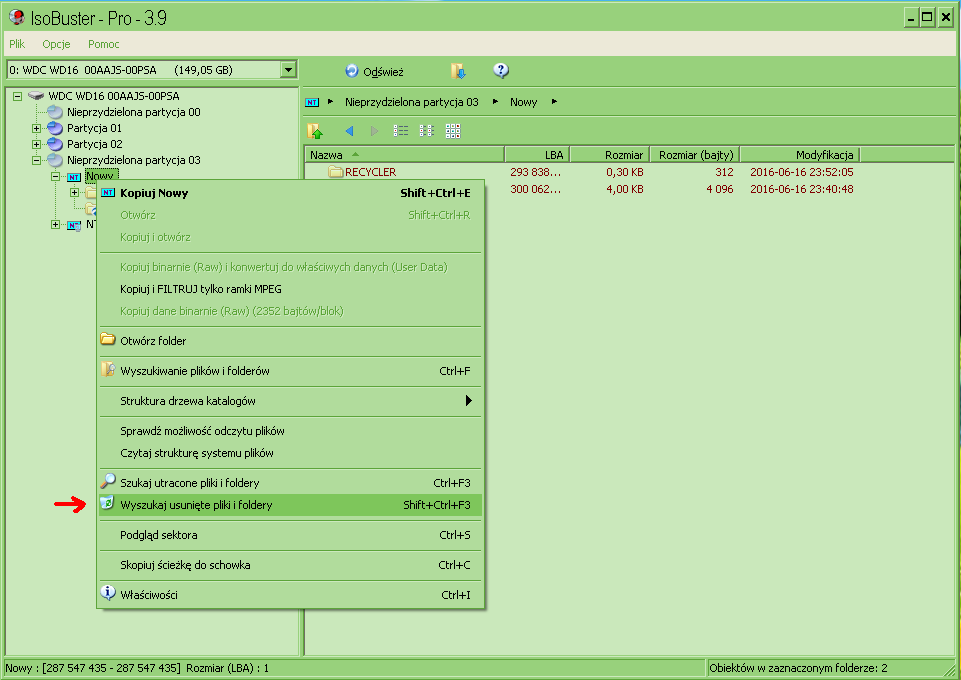Select Nieprzydzielona partycja 00 disc icon in tree
961x680 pixels.
pos(55,112)
